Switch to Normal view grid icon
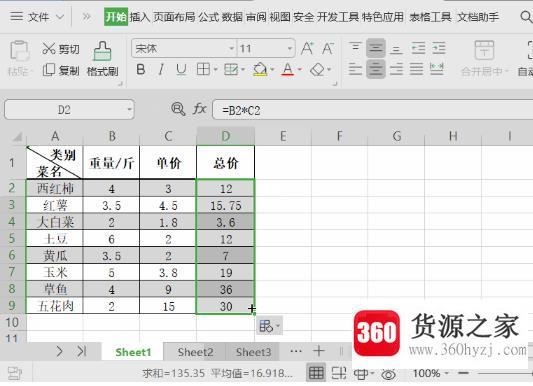Image resolution: width=533 pixels, height=386 pixels. pyautogui.click(x=316, y=373)
